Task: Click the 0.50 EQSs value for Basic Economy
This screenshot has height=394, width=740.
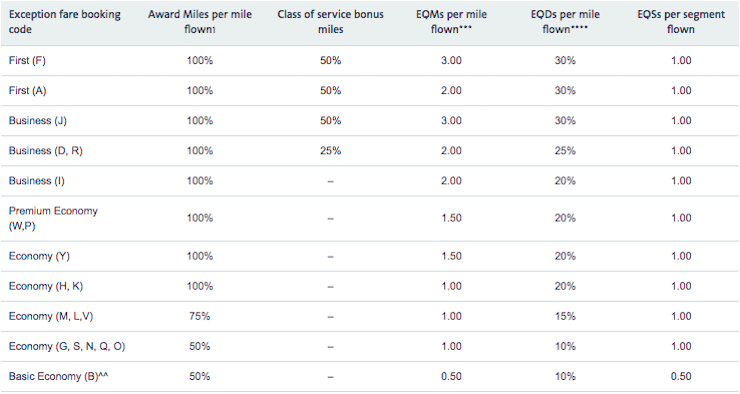Action: [681, 377]
